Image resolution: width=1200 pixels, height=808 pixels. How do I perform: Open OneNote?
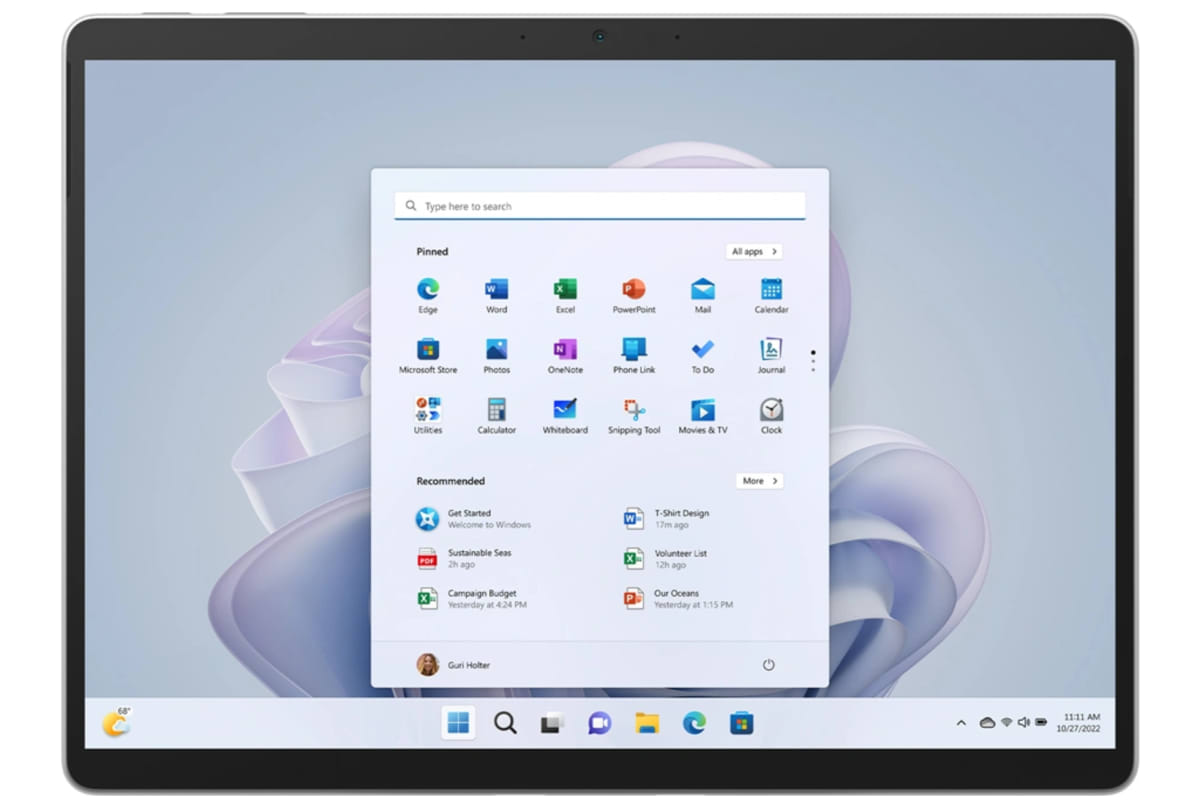[564, 350]
